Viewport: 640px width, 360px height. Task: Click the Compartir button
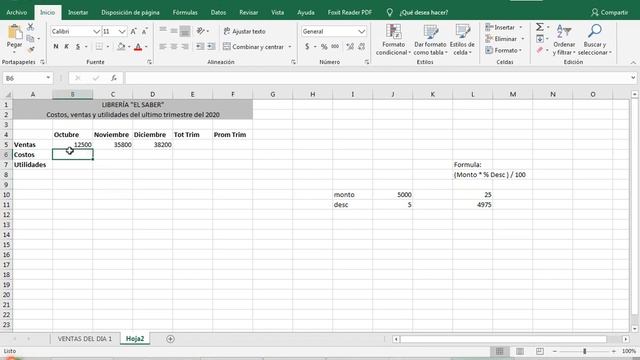[609, 12]
